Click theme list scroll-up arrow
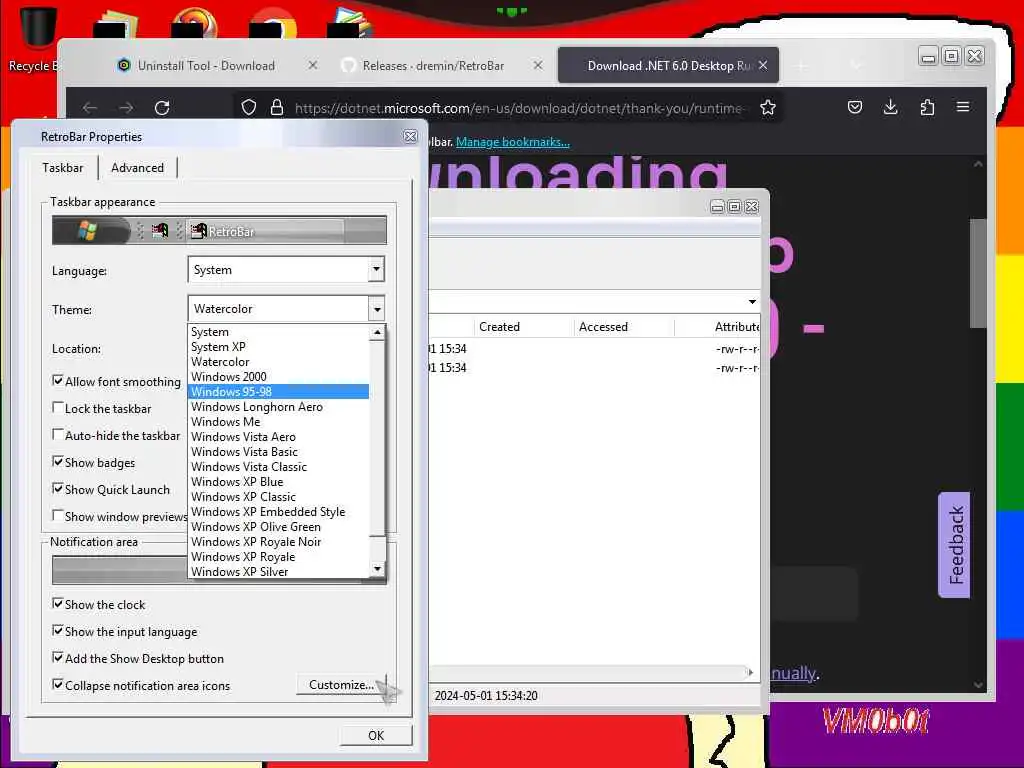This screenshot has height=768, width=1024. click(x=377, y=332)
